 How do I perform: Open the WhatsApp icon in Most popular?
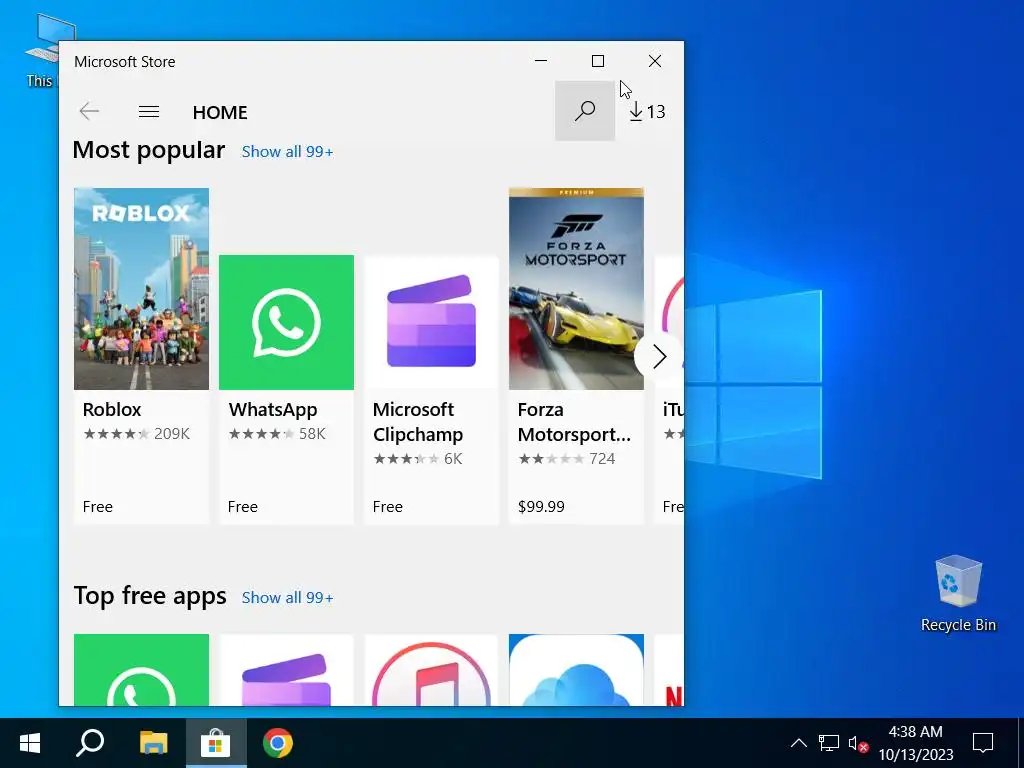(x=286, y=323)
